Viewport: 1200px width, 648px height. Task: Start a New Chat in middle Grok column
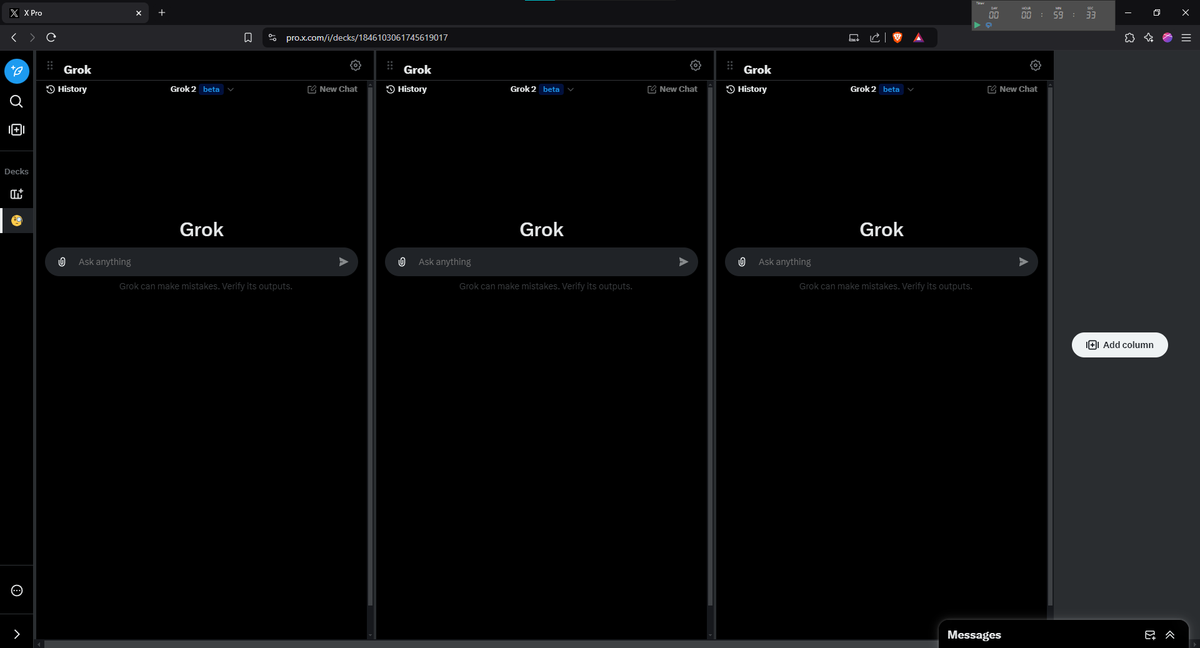pos(672,89)
